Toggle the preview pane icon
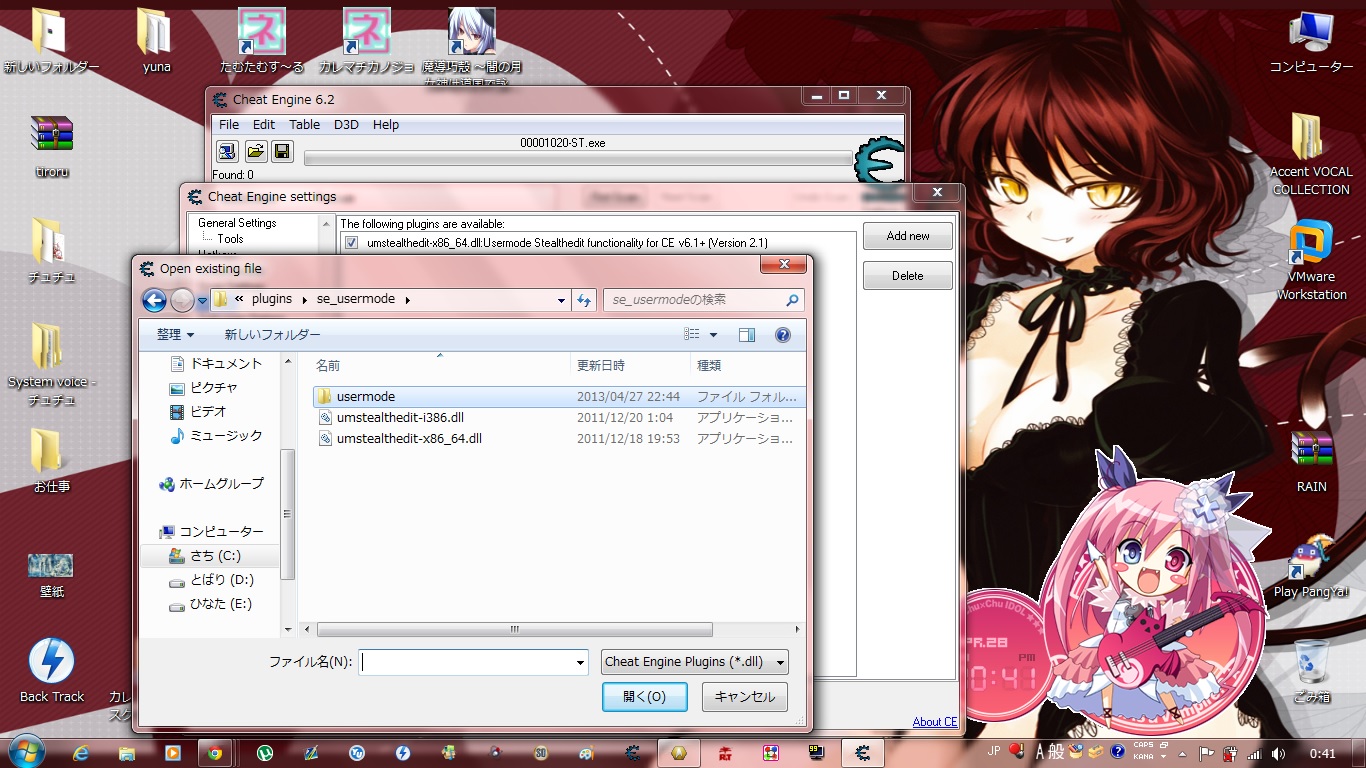The height and width of the screenshot is (768, 1366). click(x=746, y=335)
